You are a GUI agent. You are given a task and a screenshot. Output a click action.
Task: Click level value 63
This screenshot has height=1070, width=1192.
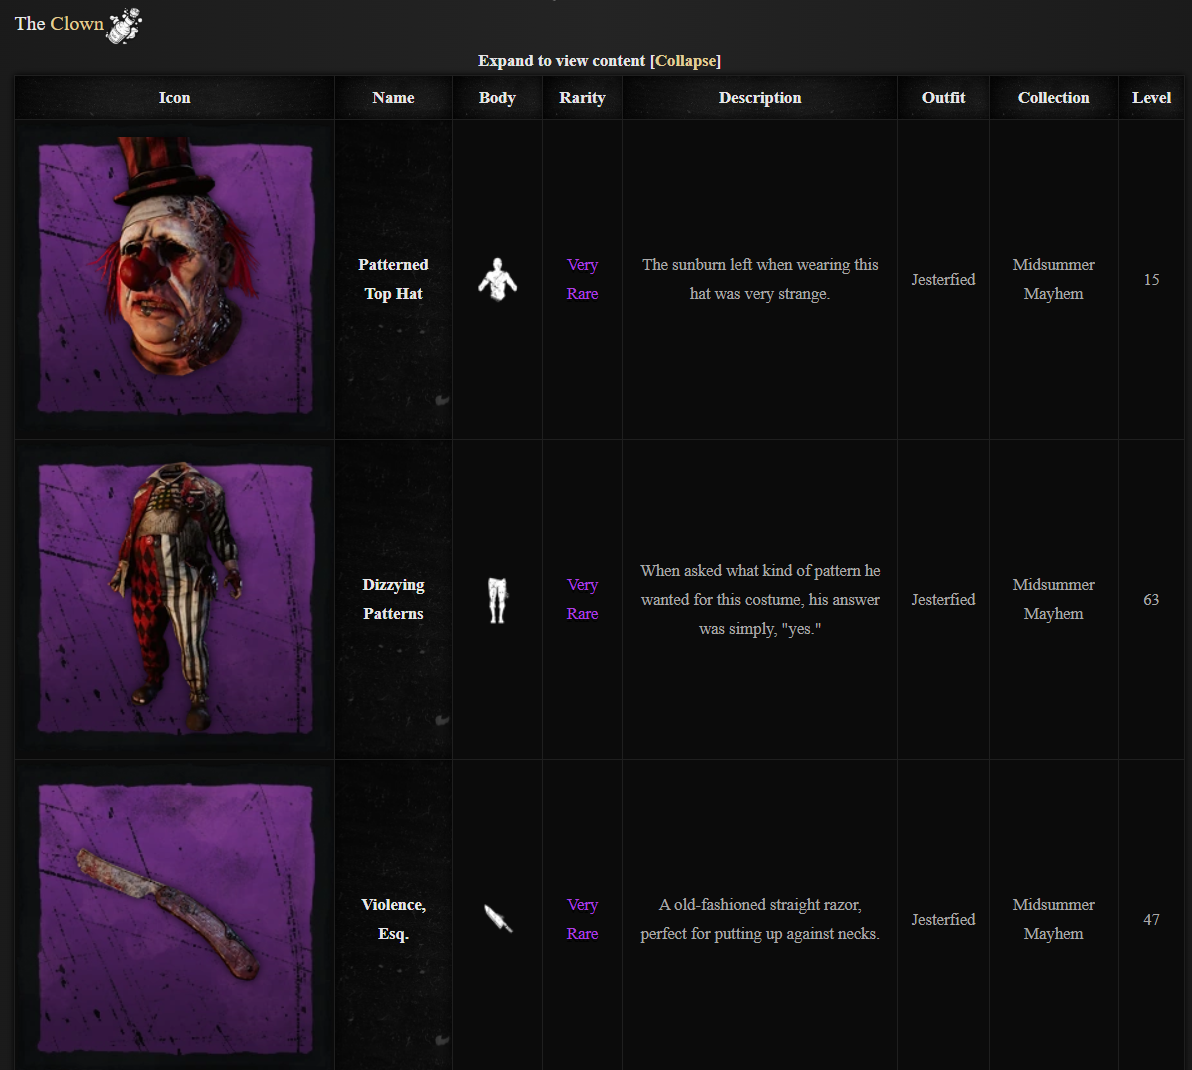click(1151, 600)
